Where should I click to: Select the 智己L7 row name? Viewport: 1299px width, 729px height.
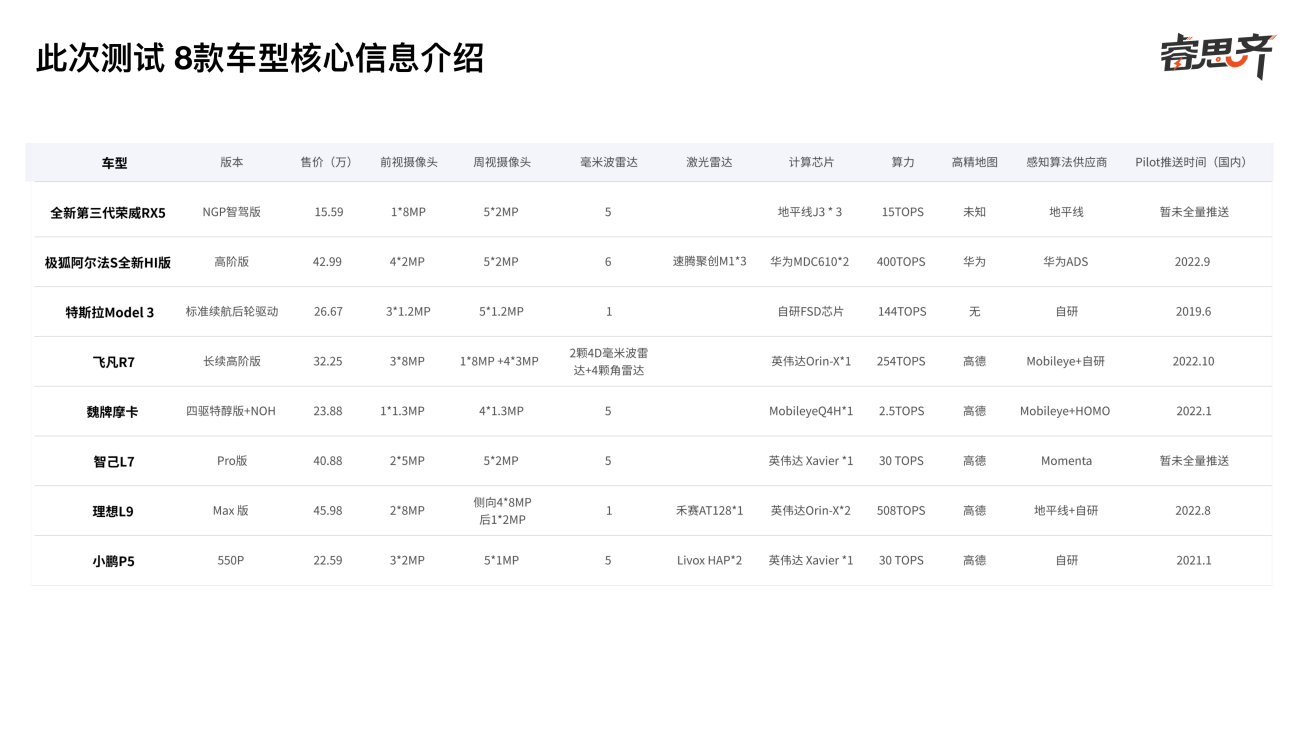point(113,462)
